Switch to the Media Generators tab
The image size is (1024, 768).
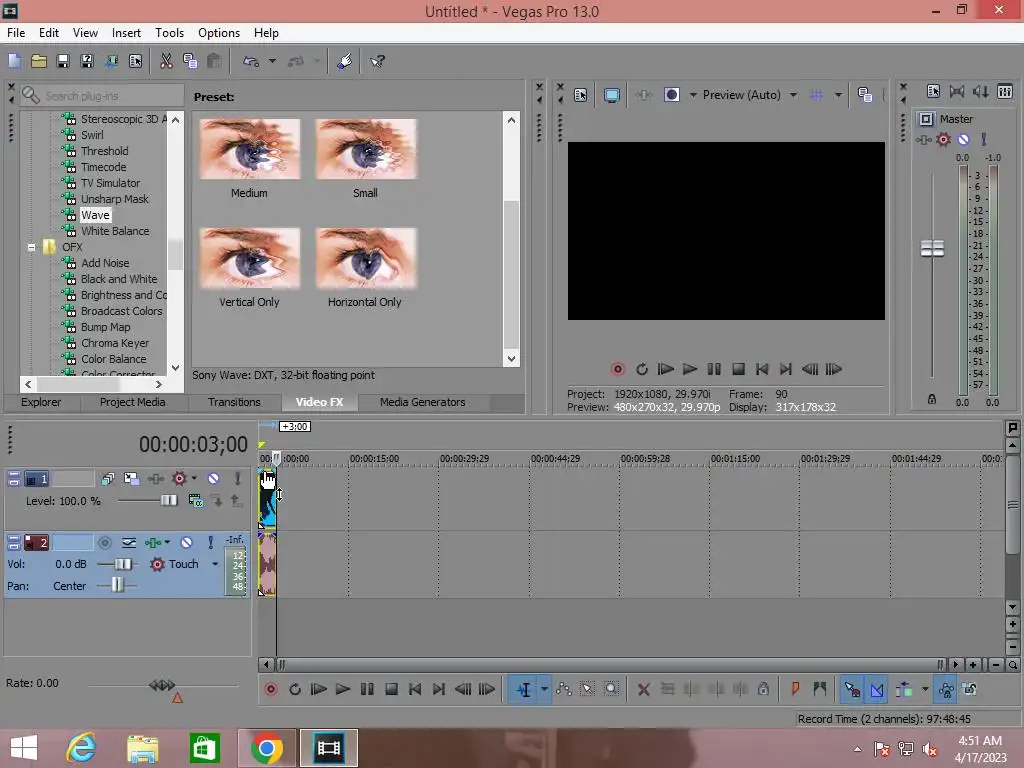[423, 402]
